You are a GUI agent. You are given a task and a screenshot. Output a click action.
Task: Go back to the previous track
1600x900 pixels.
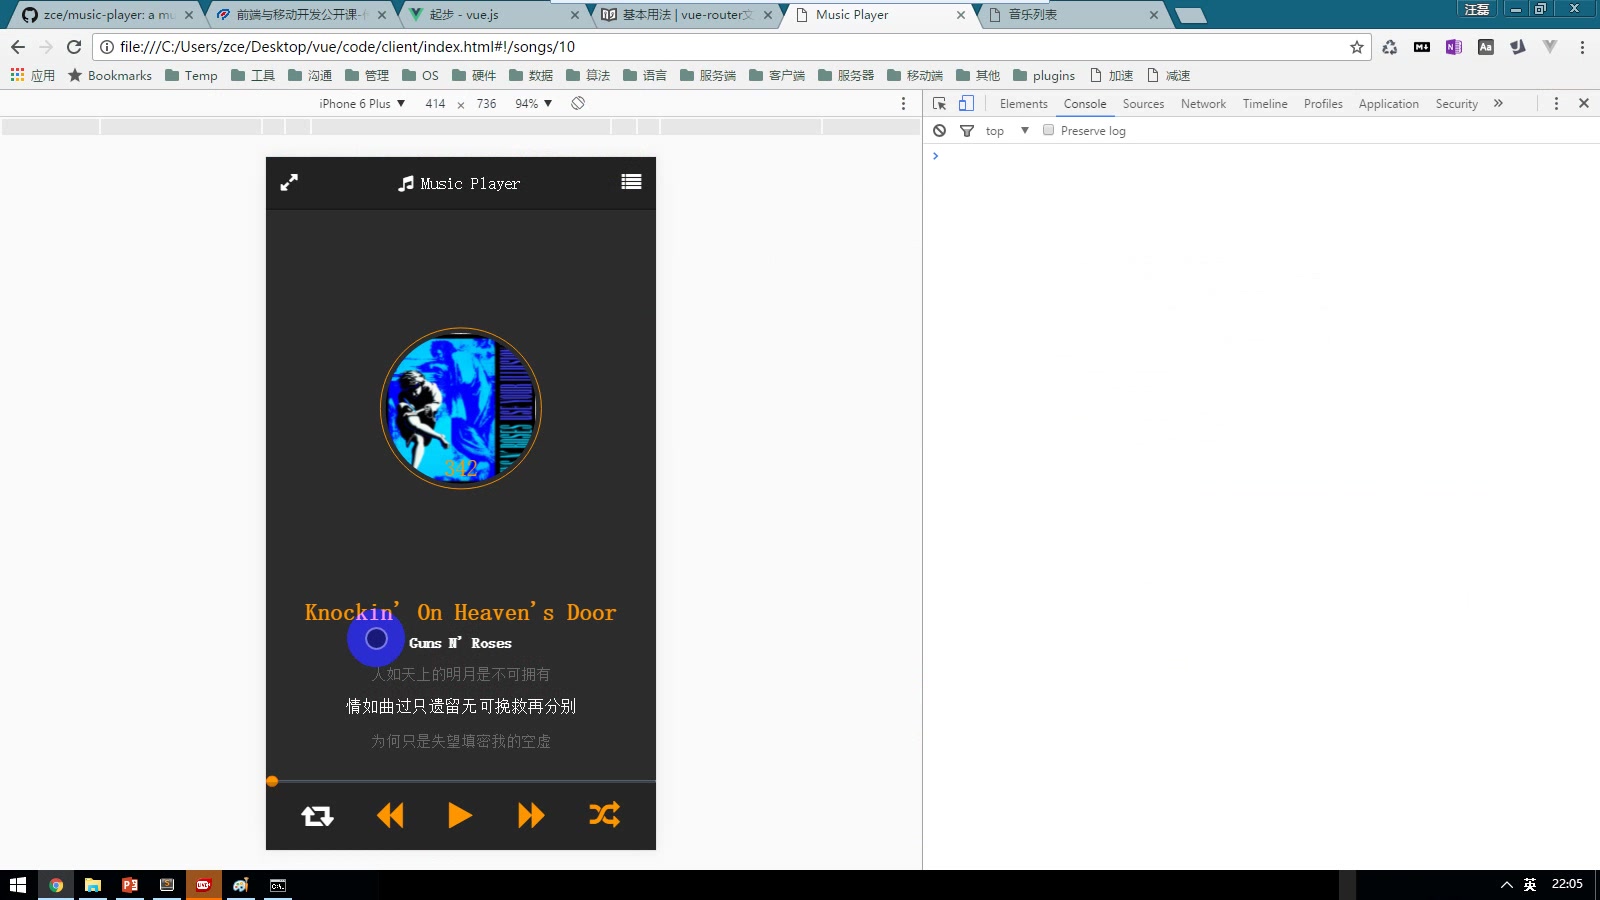390,815
